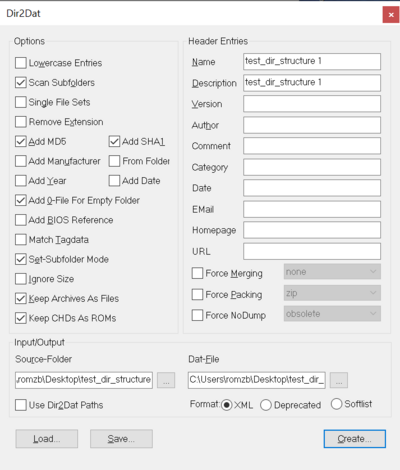Click the Load... button

(x=47, y=439)
